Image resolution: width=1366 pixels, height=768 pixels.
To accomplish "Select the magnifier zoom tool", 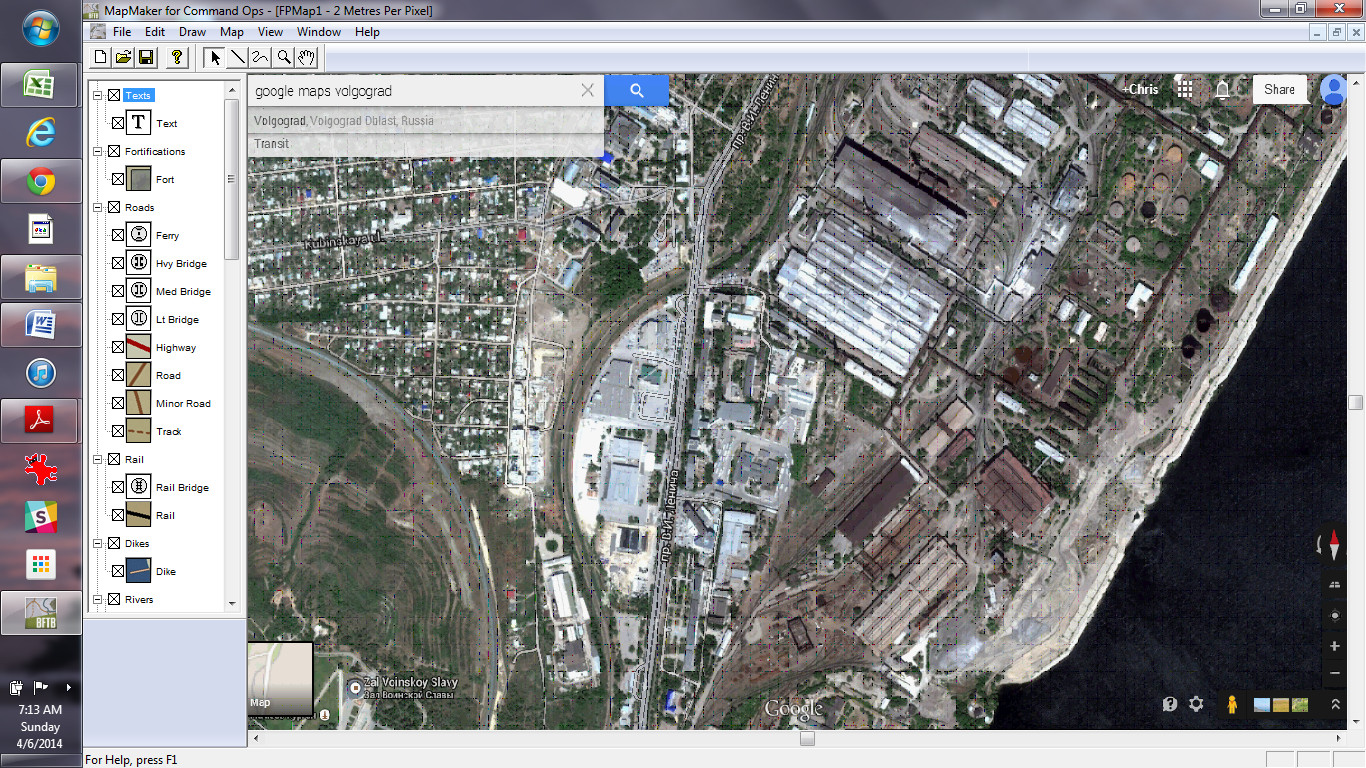I will [x=284, y=57].
